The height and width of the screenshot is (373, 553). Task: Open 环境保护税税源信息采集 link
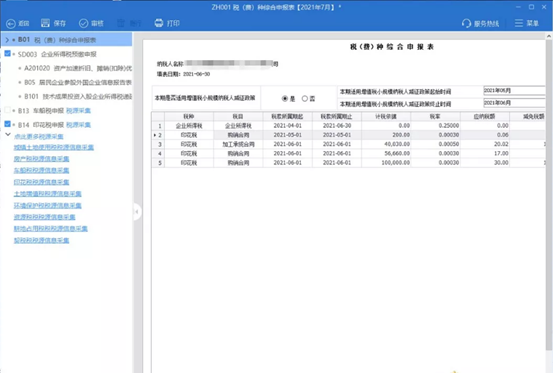coord(48,206)
